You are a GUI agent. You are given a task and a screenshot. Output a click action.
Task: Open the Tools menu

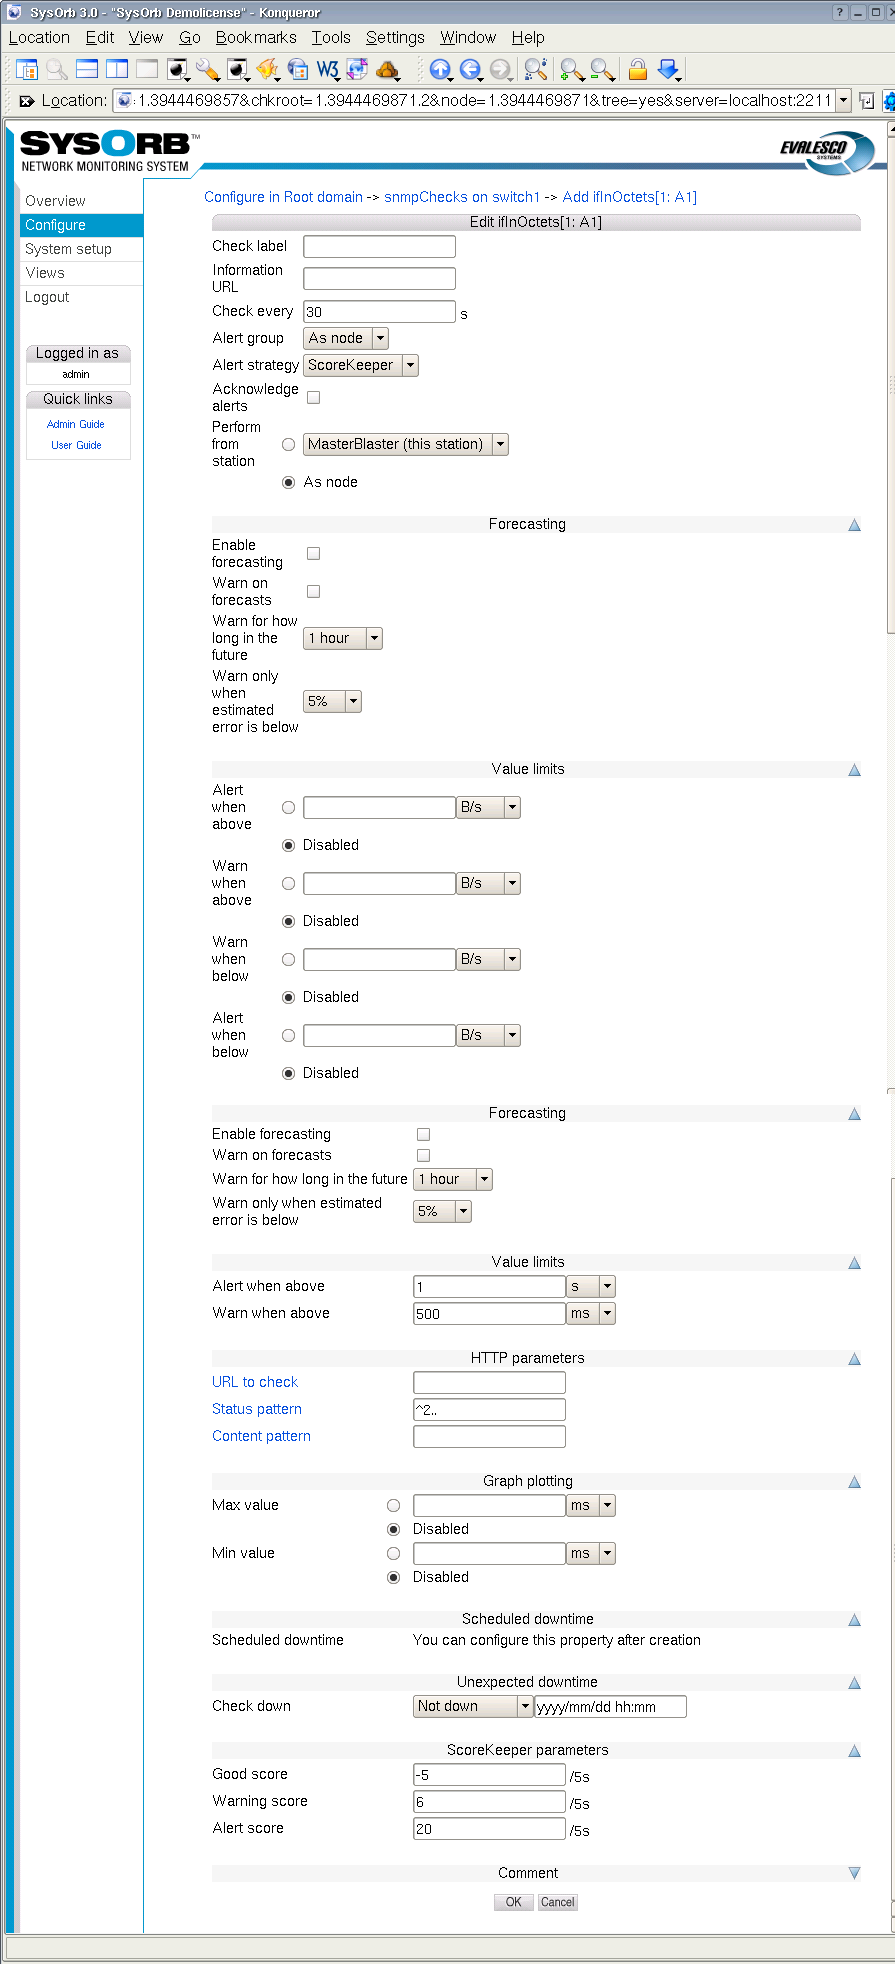[x=331, y=38]
